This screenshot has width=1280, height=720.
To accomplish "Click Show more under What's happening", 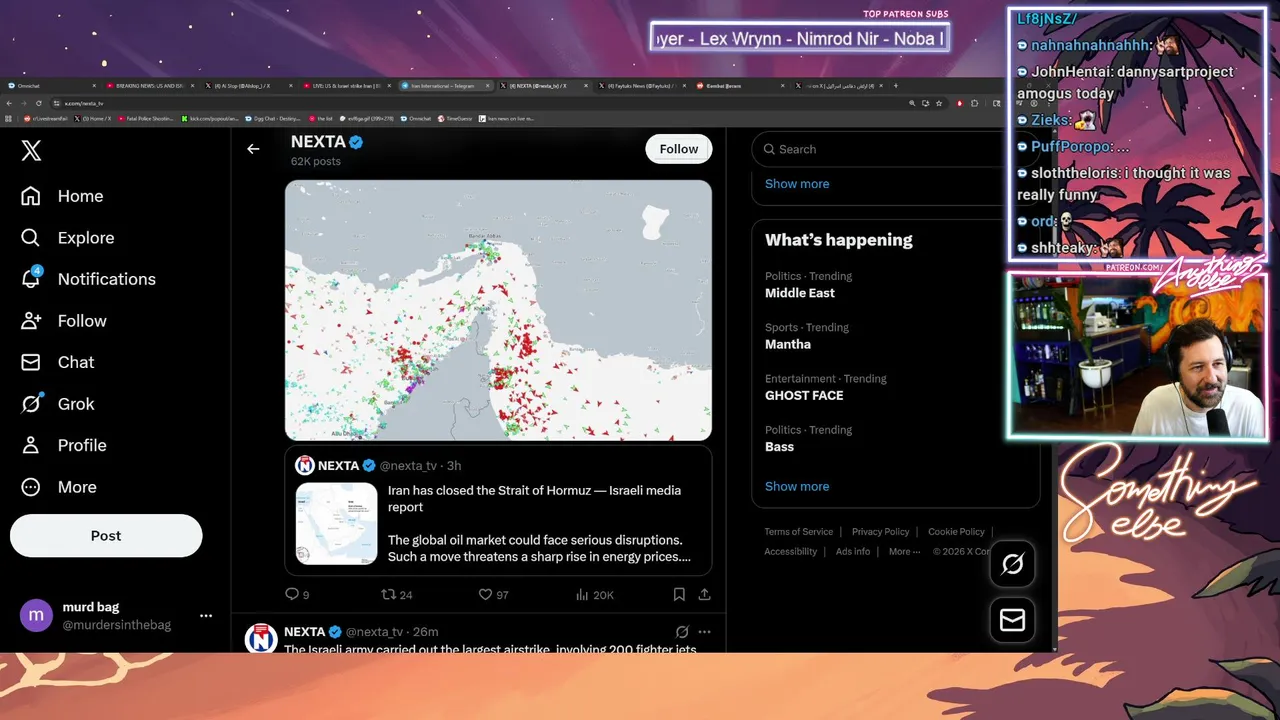I will (797, 486).
